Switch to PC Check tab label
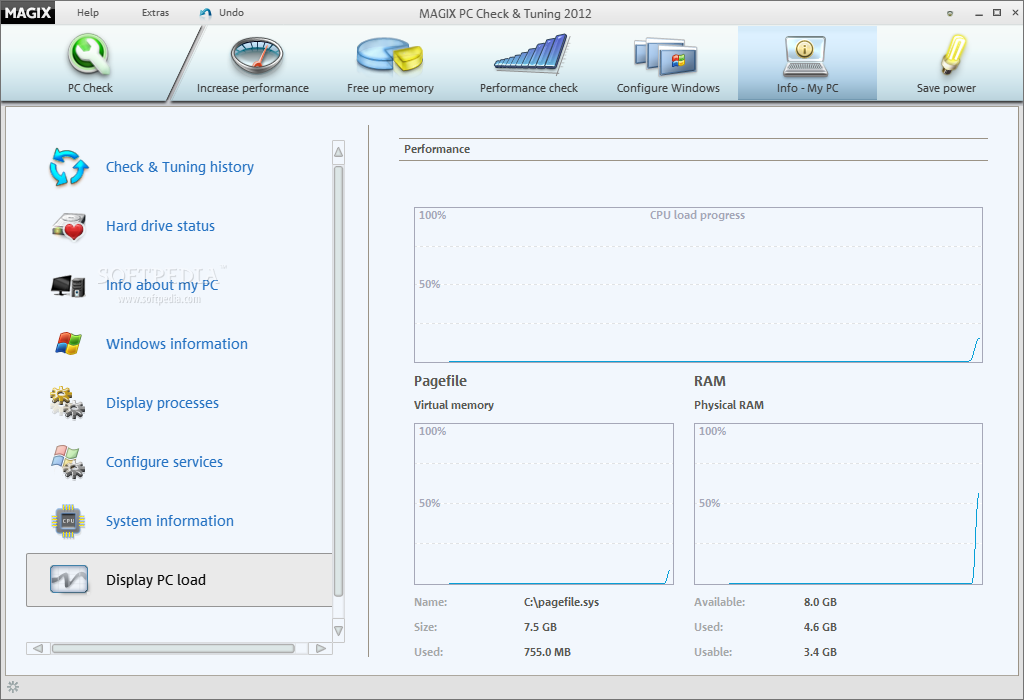 coord(90,88)
